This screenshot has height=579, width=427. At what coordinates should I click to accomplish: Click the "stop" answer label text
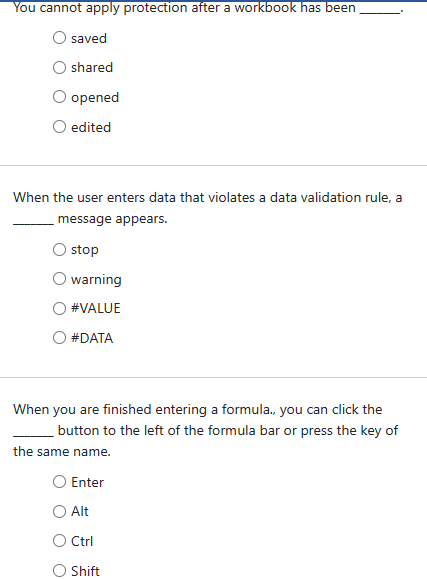tap(85, 250)
